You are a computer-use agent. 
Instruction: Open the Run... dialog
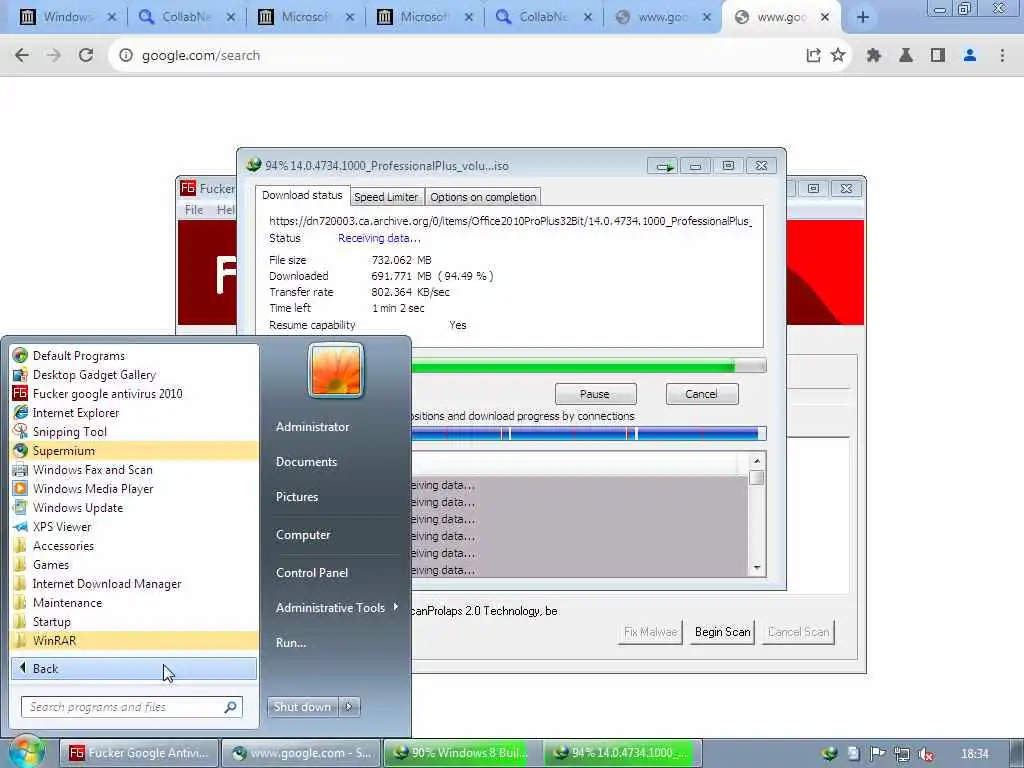[x=291, y=643]
